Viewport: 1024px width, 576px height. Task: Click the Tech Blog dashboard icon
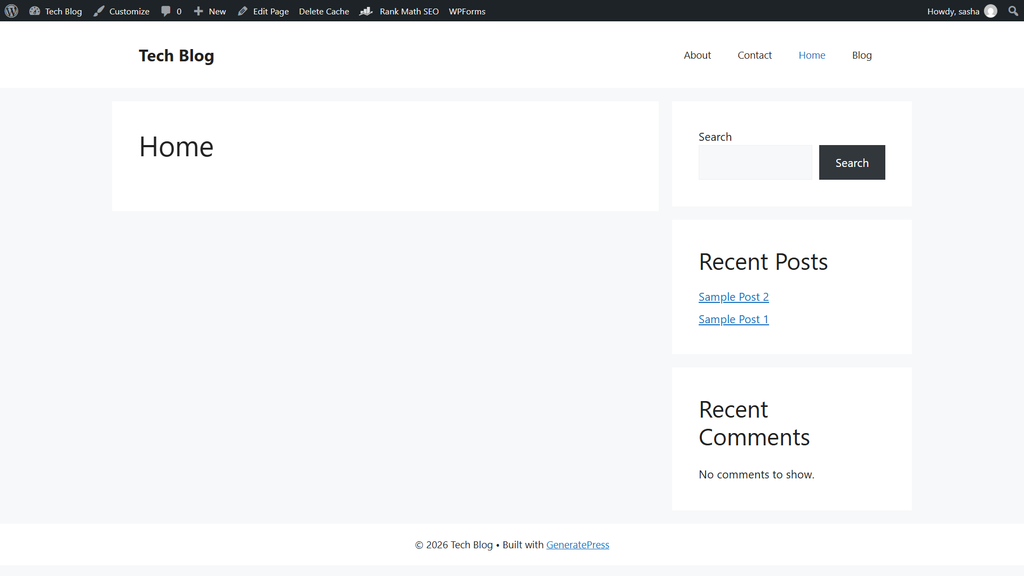click(x=35, y=11)
